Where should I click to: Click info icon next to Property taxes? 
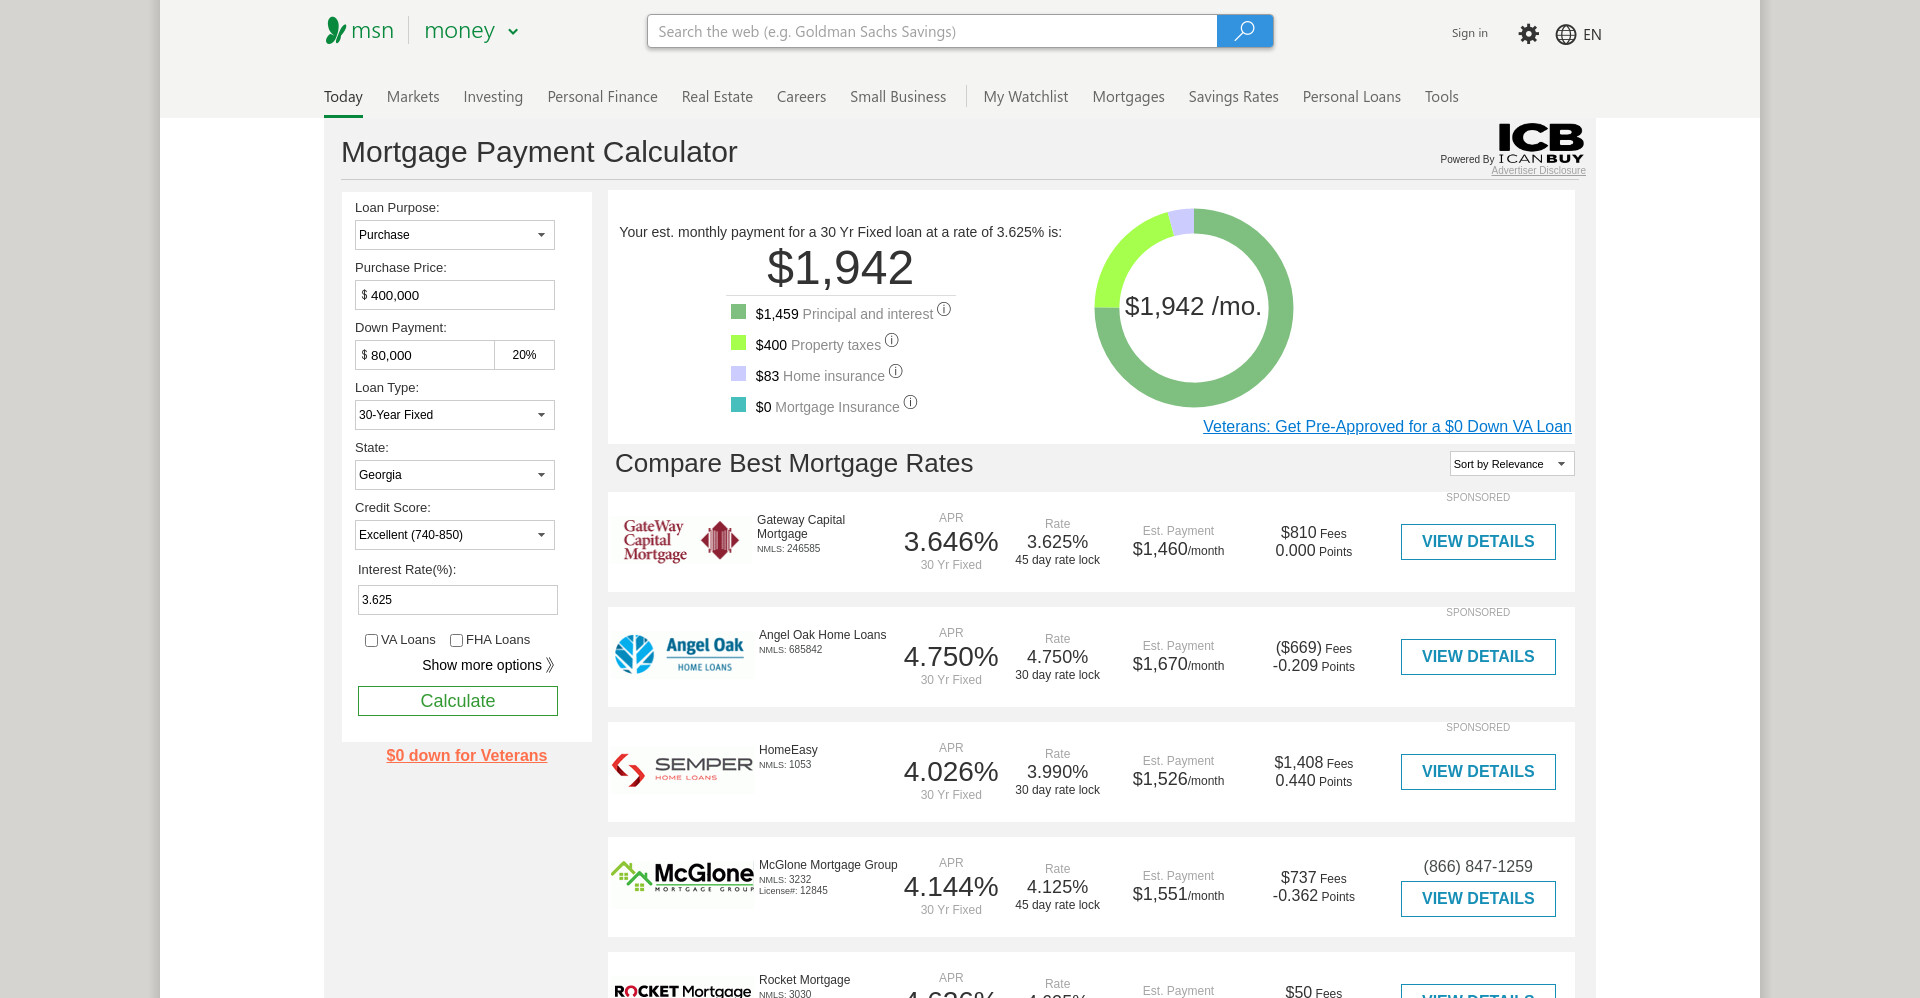pos(892,341)
